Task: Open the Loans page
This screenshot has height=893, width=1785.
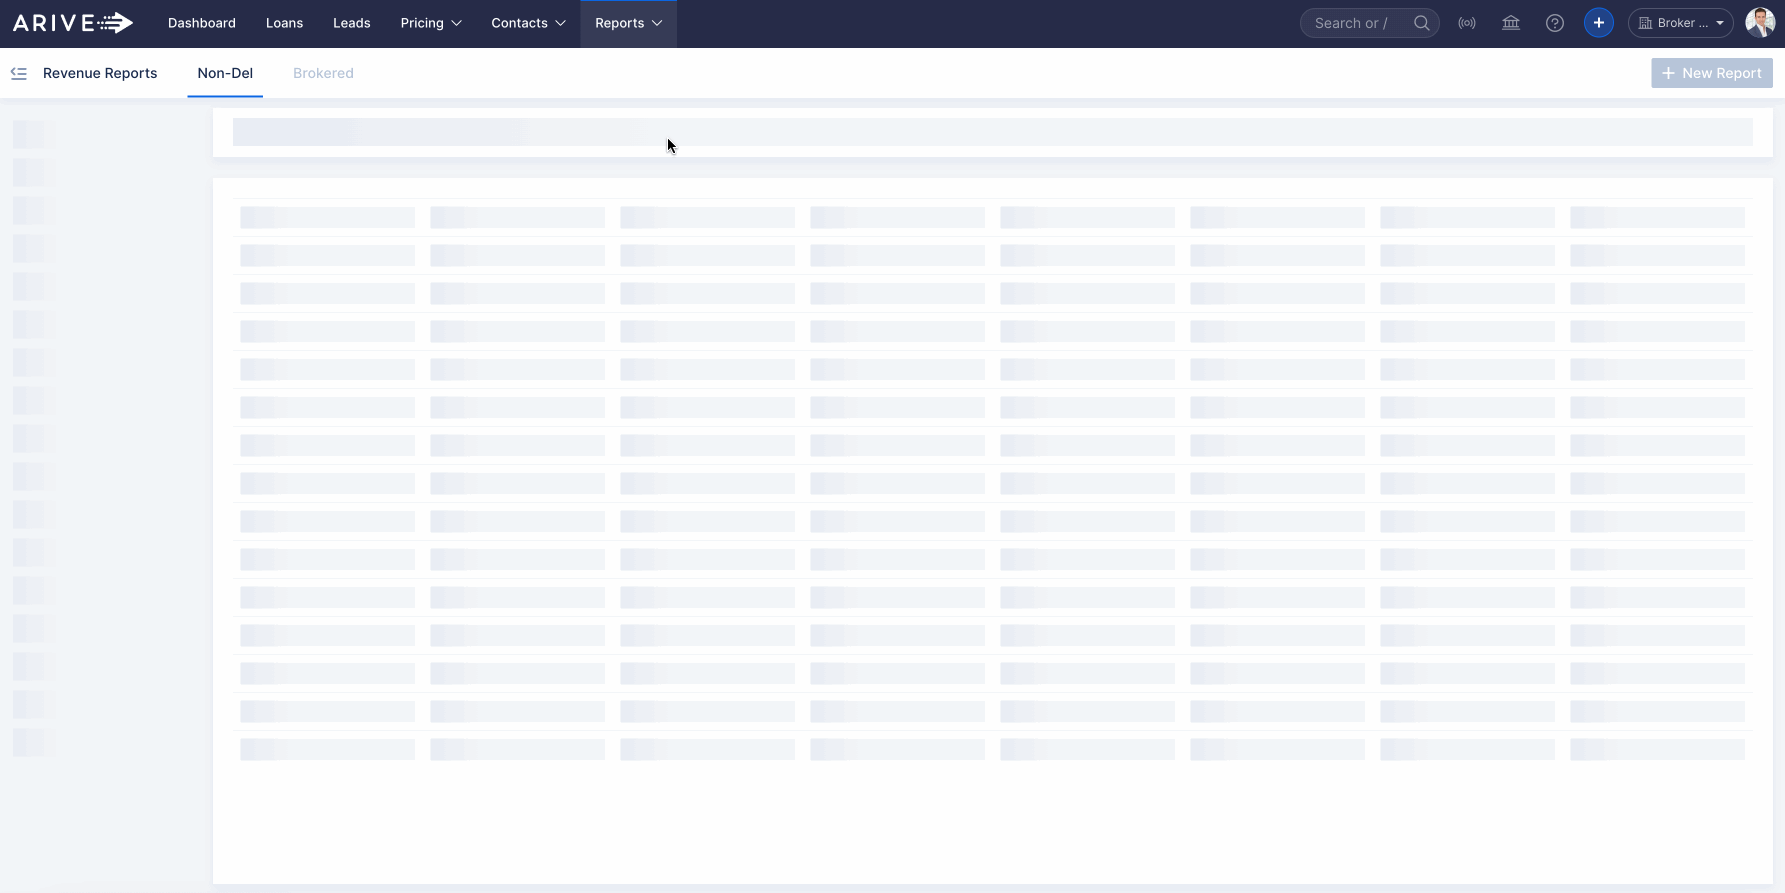Action: (284, 23)
